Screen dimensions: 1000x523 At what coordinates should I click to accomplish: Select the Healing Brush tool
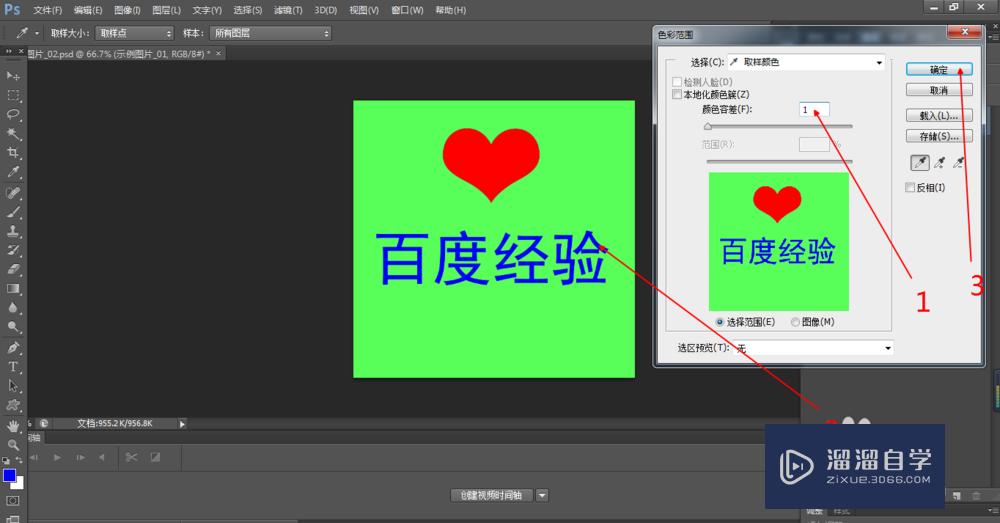[x=13, y=193]
